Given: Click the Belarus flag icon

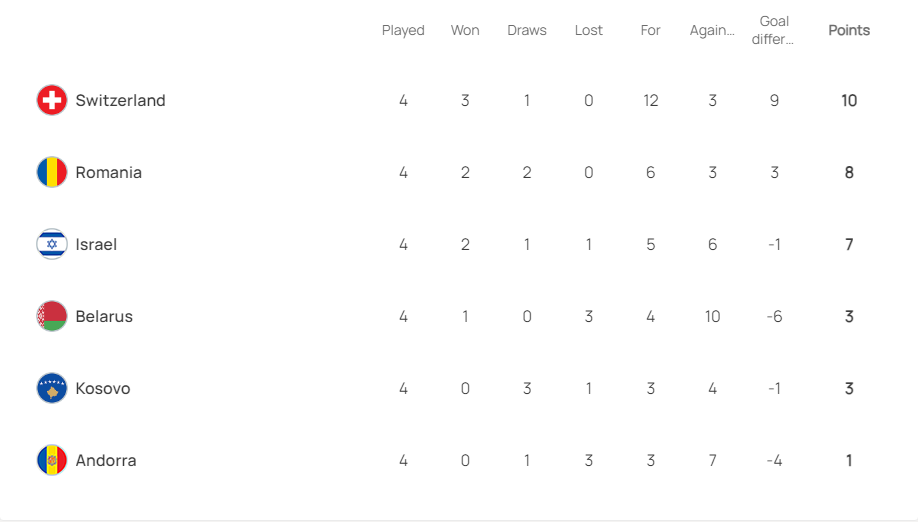Looking at the screenshot, I should click(x=52, y=316).
